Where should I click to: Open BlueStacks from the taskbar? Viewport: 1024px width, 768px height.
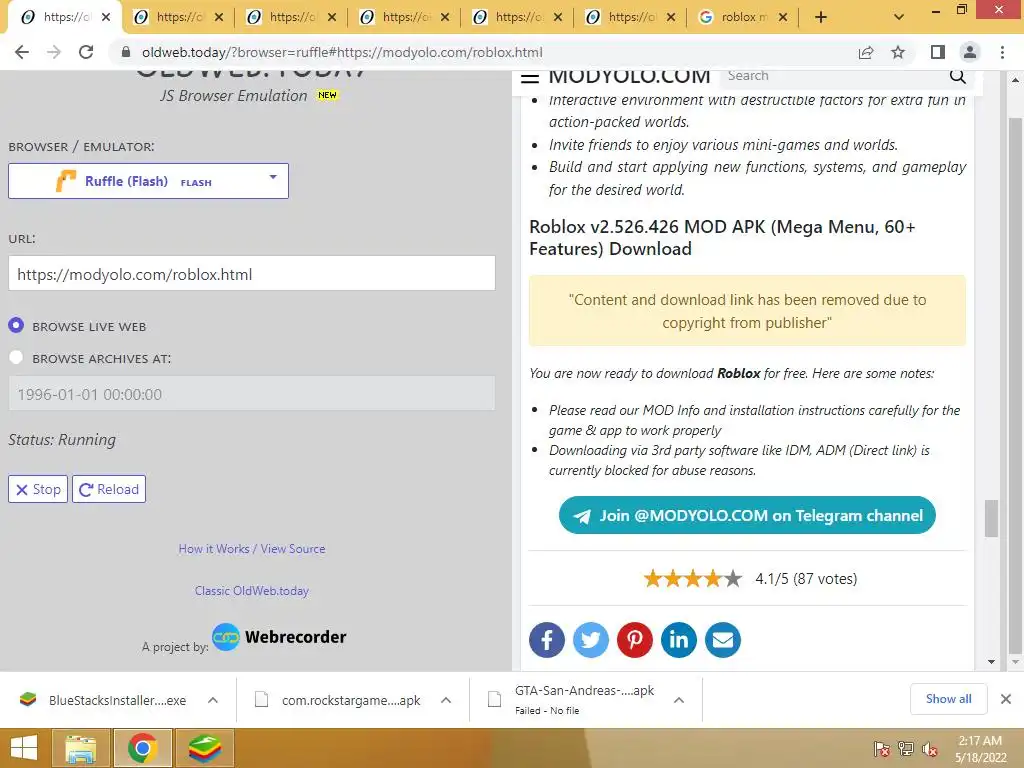204,748
